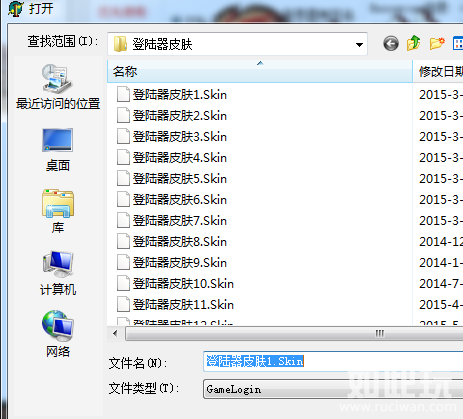Sort by the 修改日期 column header
This screenshot has width=463, height=419.
[x=439, y=71]
